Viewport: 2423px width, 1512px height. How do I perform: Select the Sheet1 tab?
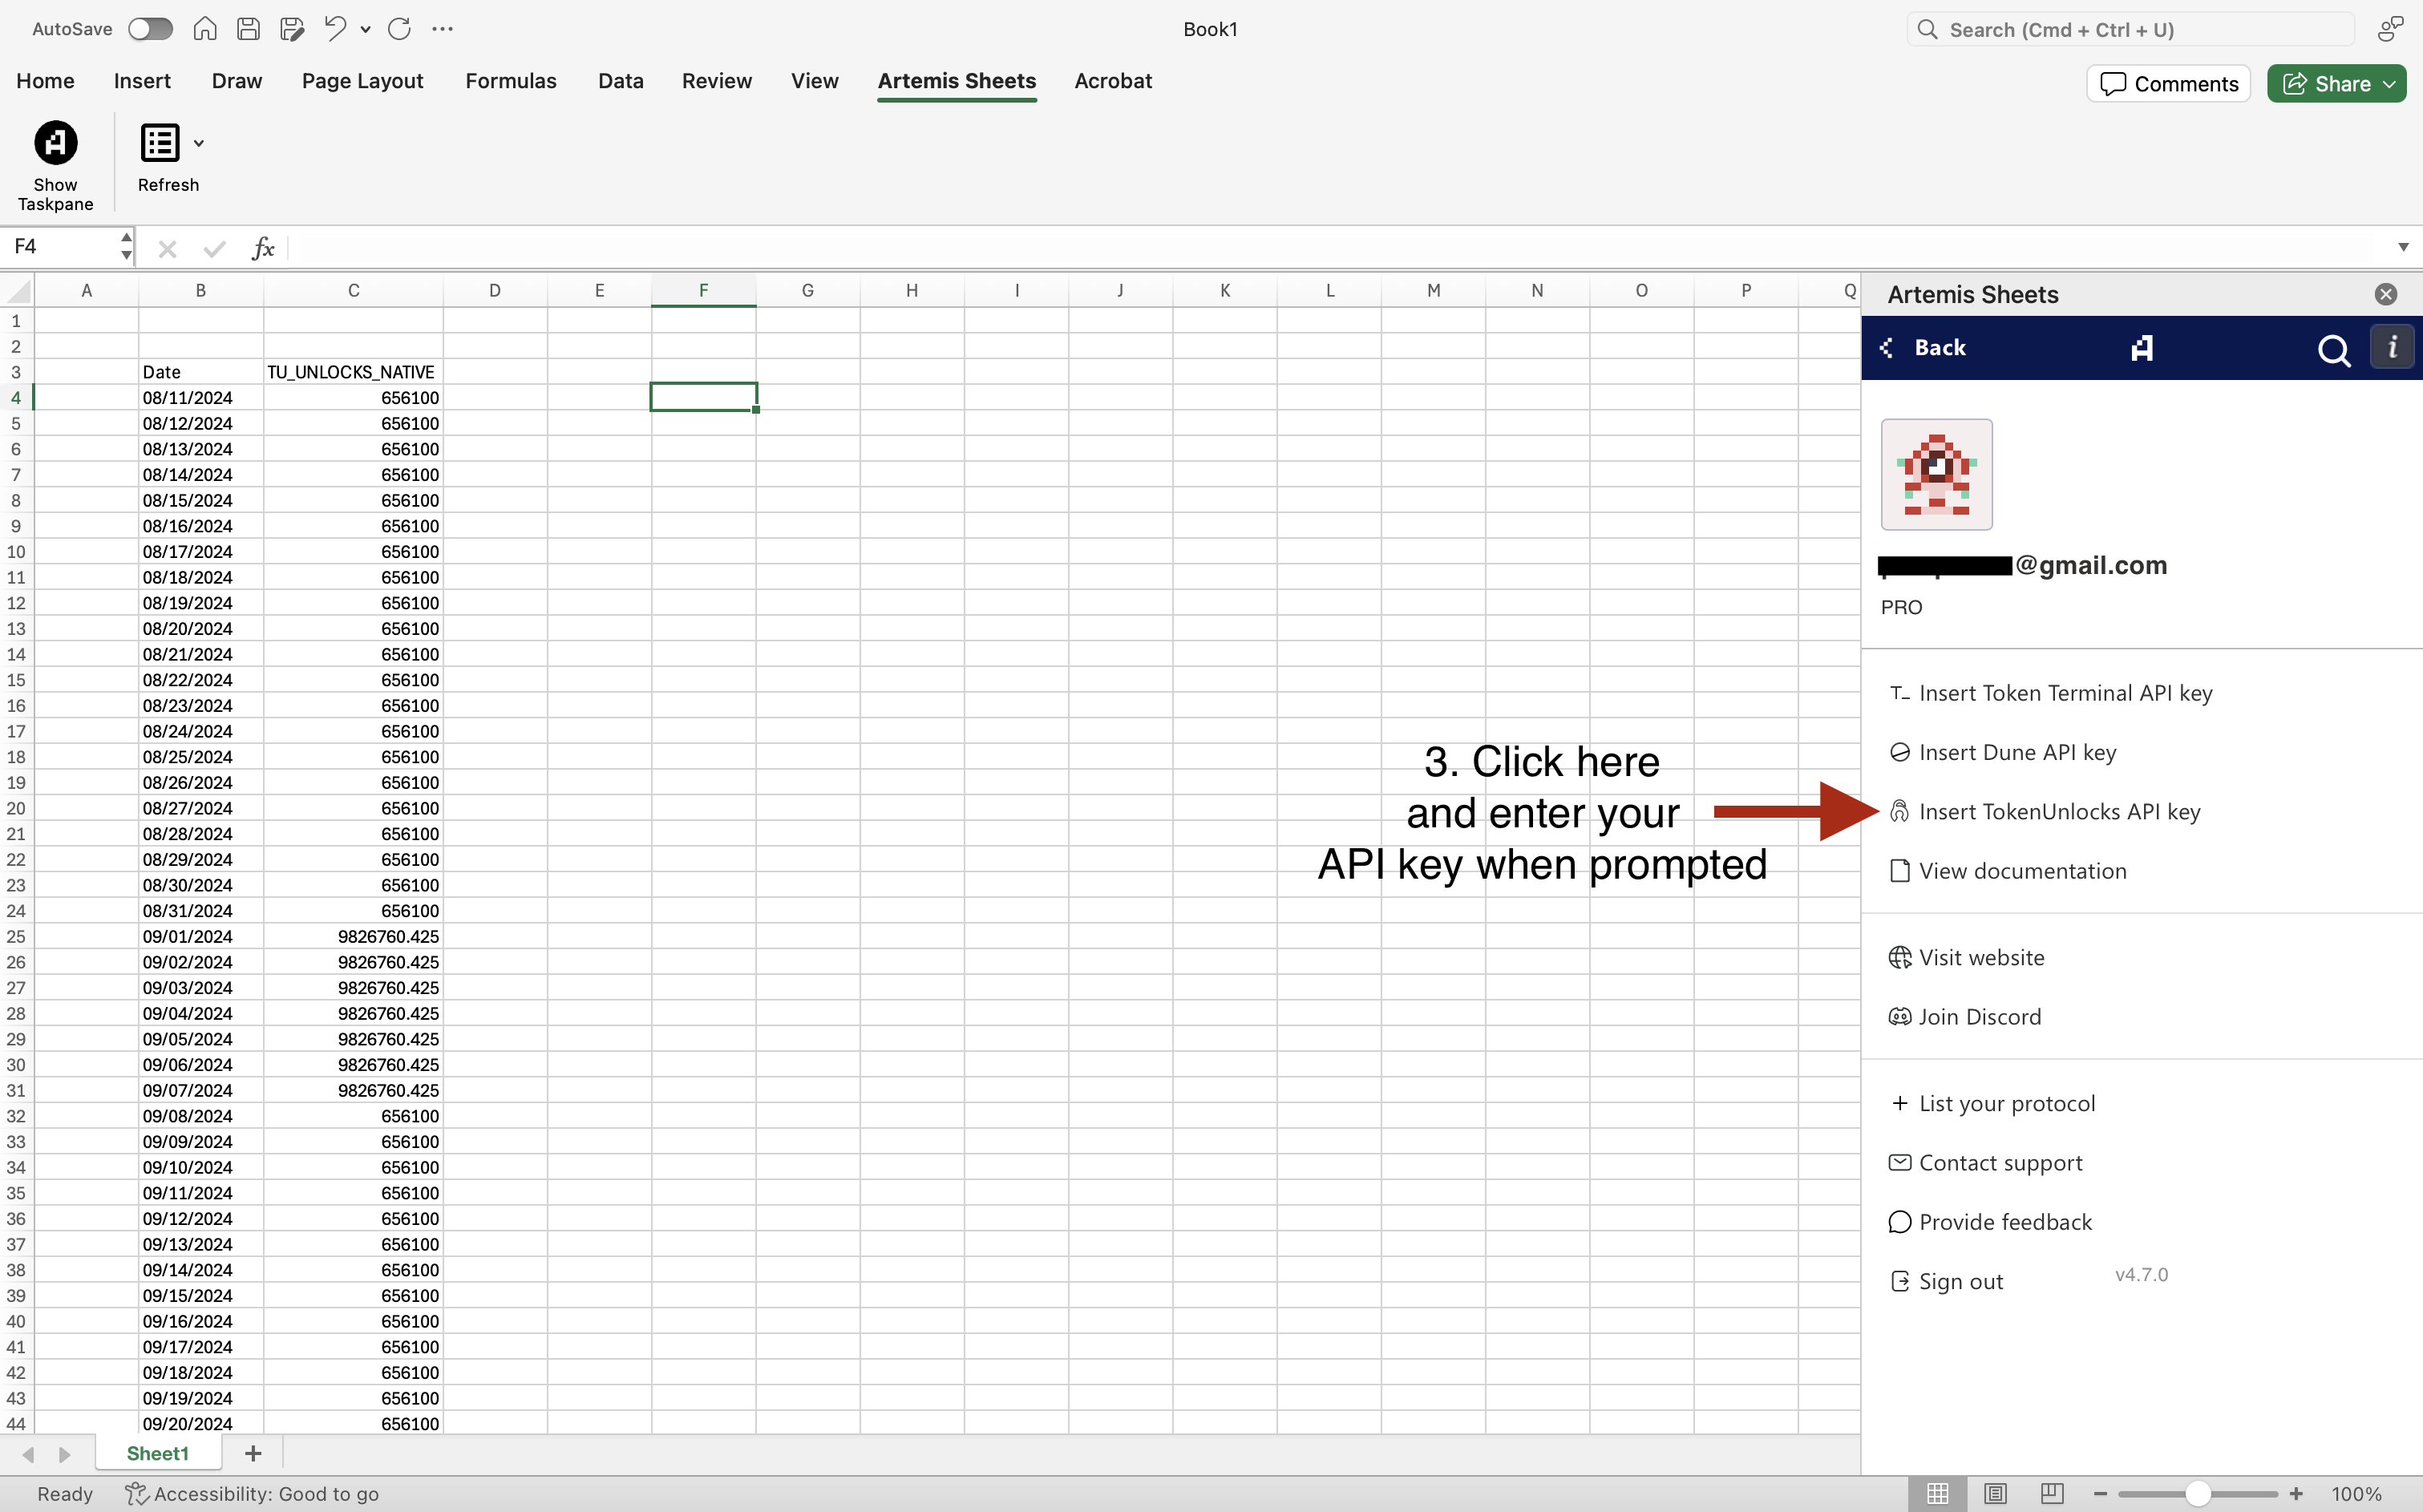point(157,1454)
